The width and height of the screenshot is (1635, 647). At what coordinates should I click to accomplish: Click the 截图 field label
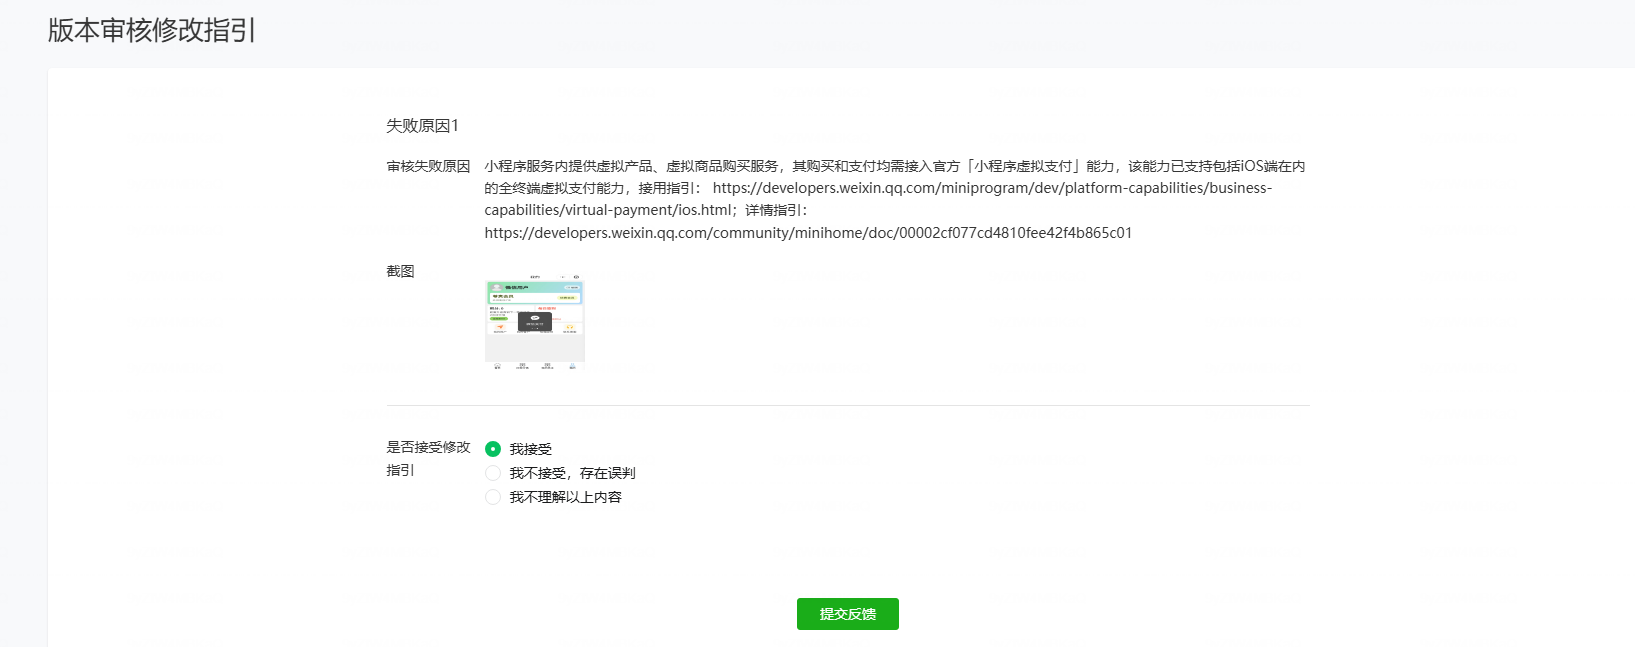click(400, 271)
